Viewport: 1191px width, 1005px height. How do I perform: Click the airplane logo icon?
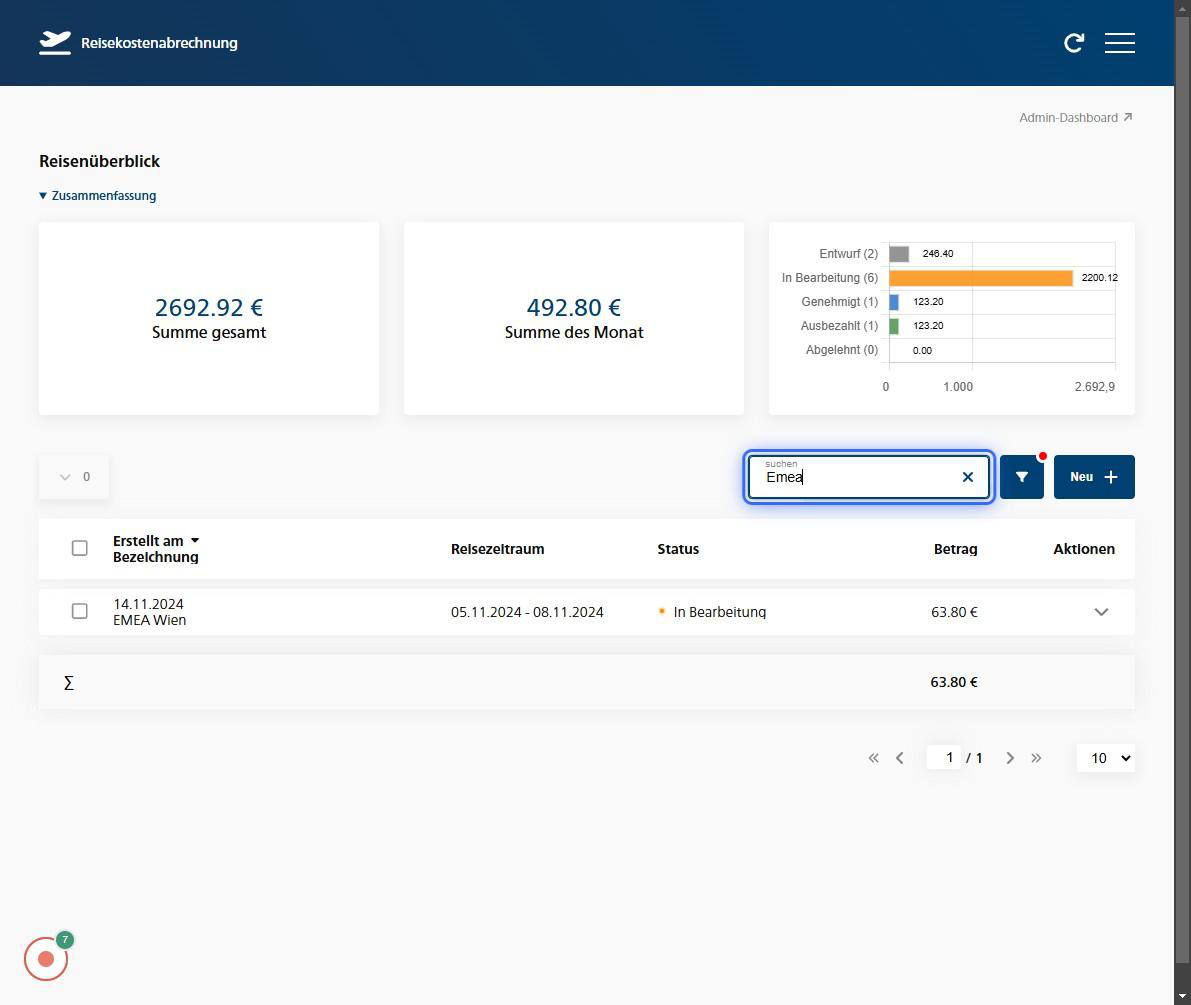pos(55,43)
